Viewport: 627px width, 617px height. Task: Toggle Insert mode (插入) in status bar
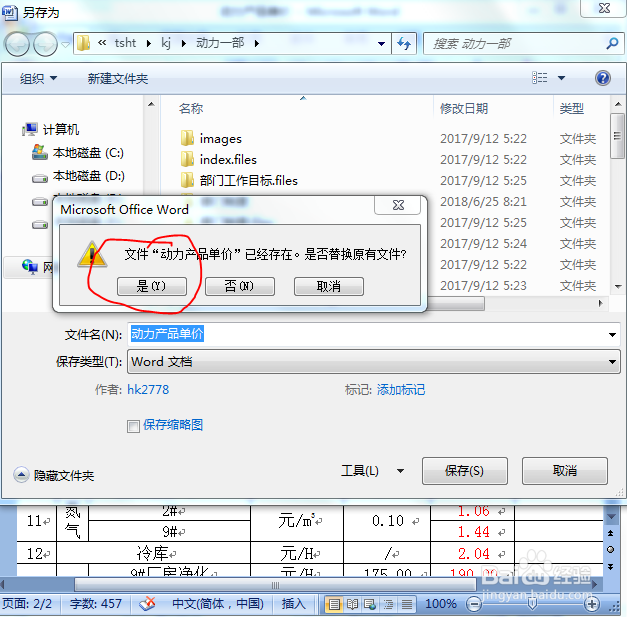coord(294,603)
